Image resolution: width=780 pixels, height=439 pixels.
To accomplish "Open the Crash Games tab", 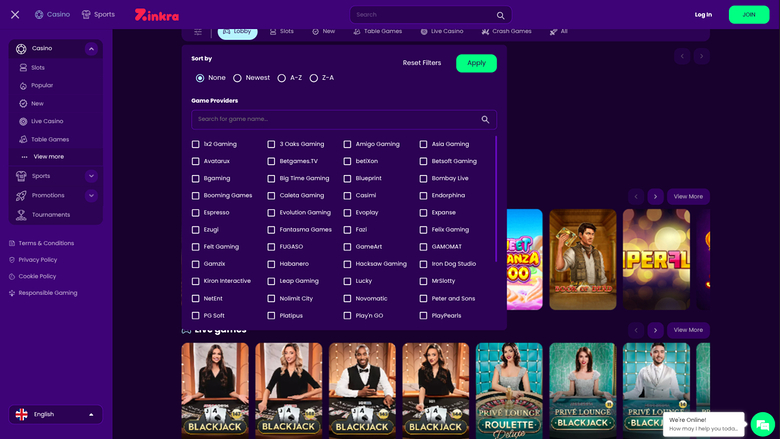I will click(506, 31).
